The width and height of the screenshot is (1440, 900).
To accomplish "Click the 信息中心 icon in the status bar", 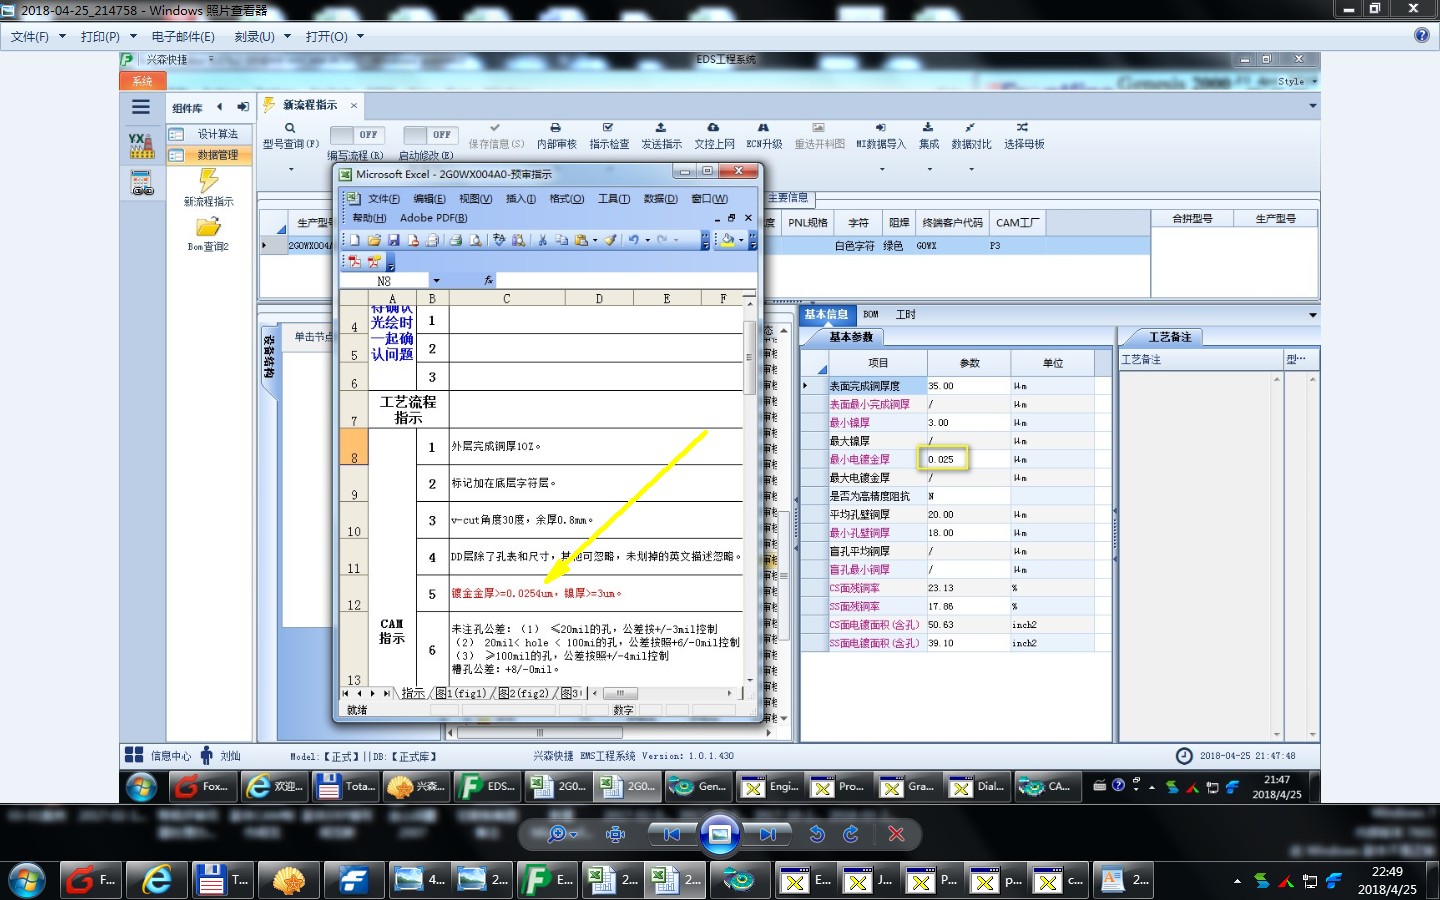I will [x=133, y=755].
